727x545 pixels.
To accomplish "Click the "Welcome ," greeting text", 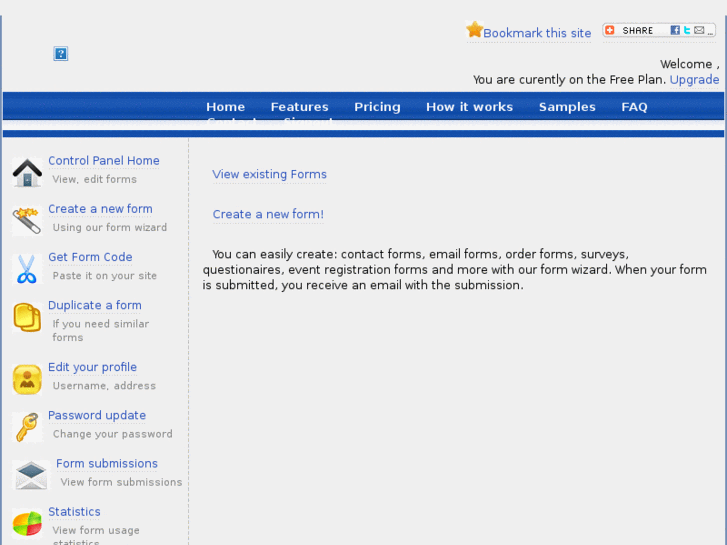I will [689, 64].
